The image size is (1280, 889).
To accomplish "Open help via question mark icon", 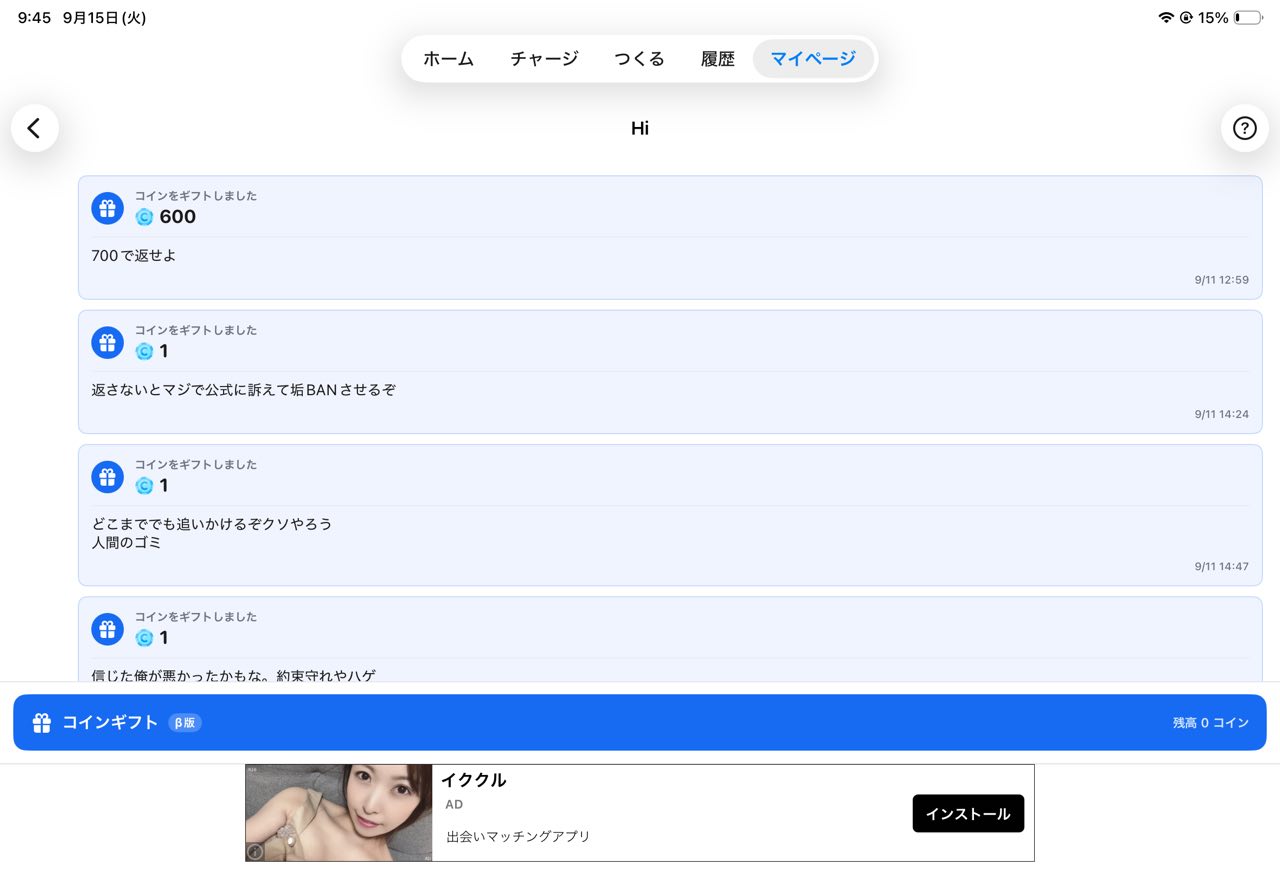I will tap(1244, 128).
